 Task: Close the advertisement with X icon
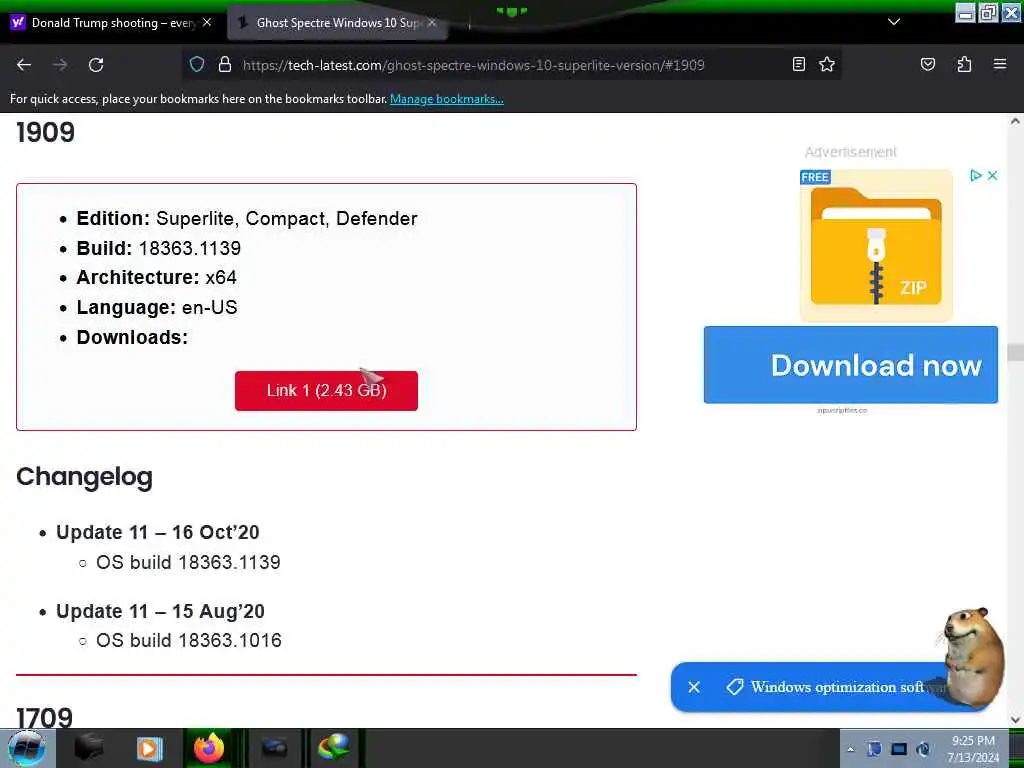tap(992, 176)
